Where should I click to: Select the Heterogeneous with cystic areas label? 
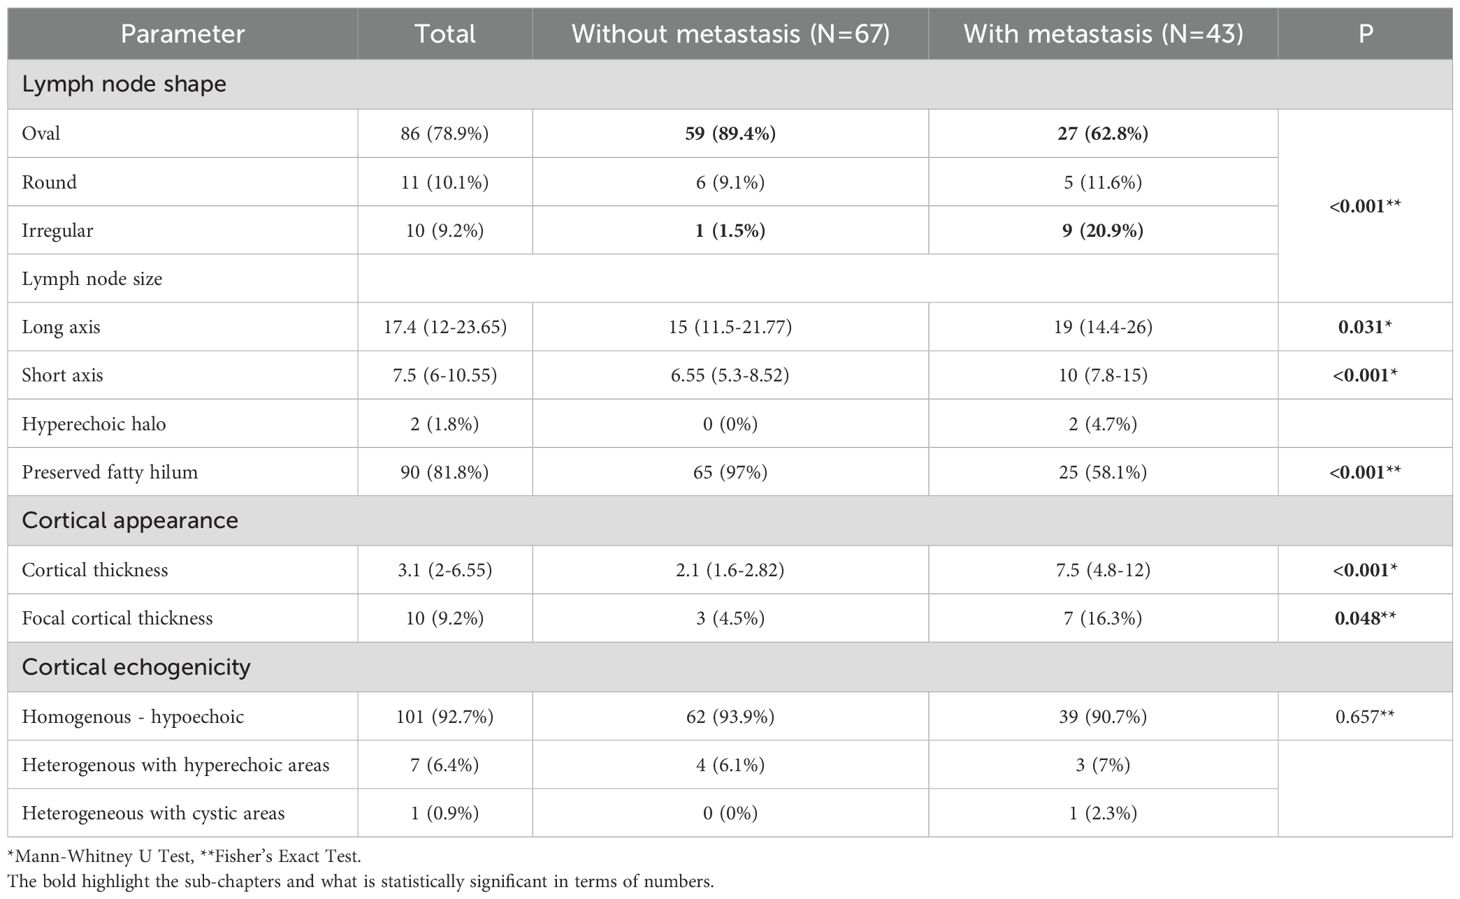click(x=153, y=813)
